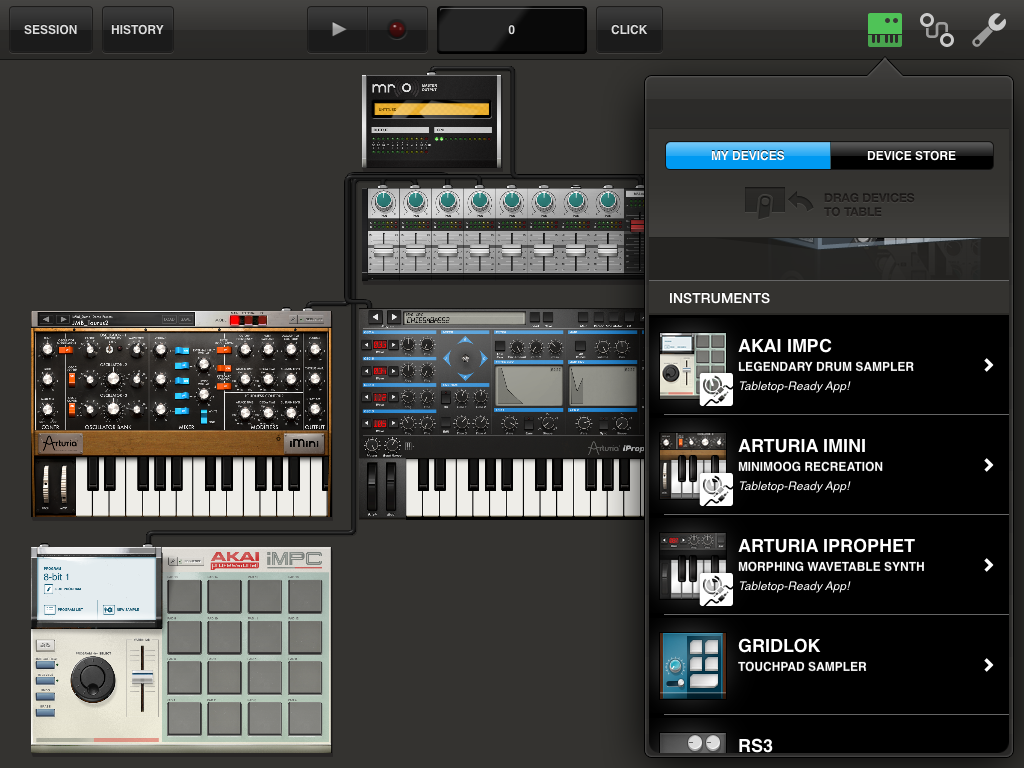Viewport: 1024px width, 768px height.
Task: Adjust the red master fader on mixer
Action: pos(637,226)
